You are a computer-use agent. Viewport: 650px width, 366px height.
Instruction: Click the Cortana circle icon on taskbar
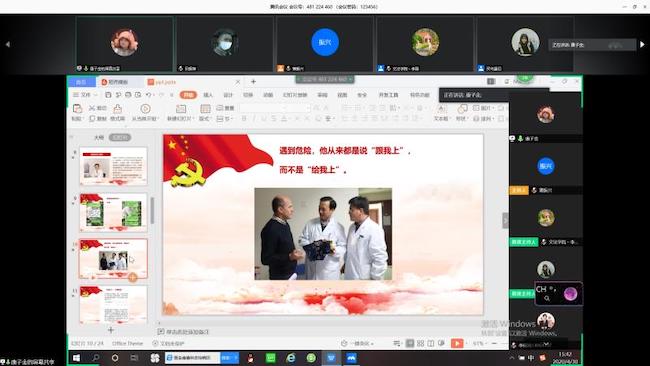pos(115,358)
